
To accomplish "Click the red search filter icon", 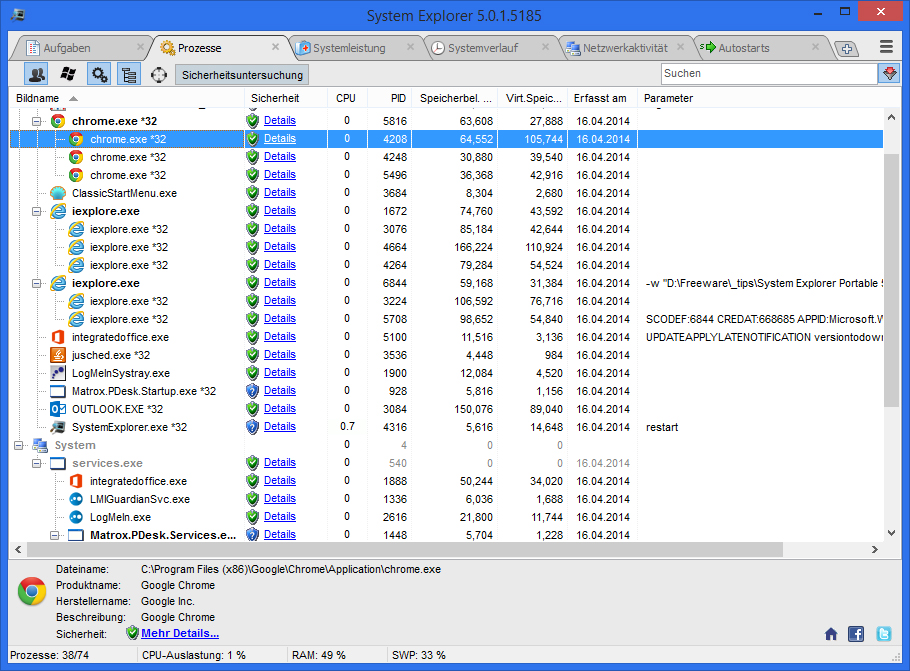I will tap(889, 74).
